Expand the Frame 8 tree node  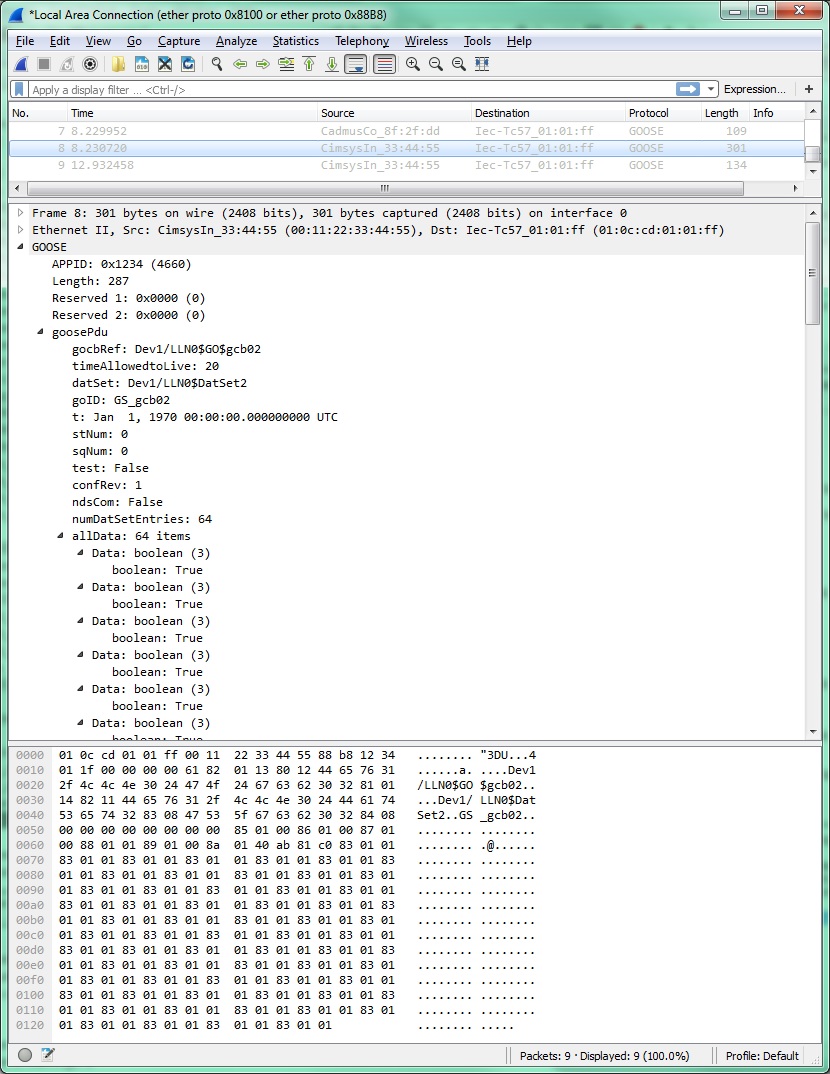coord(21,213)
